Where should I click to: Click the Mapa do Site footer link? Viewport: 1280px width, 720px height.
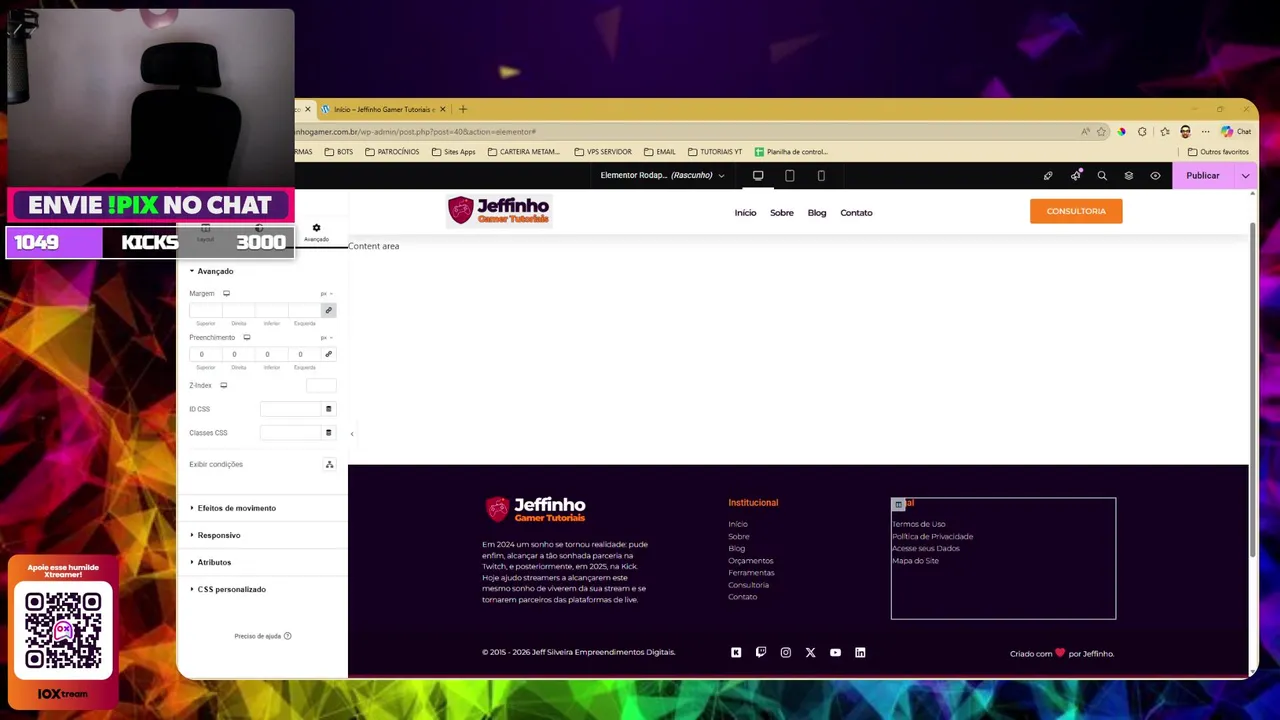[x=915, y=561]
